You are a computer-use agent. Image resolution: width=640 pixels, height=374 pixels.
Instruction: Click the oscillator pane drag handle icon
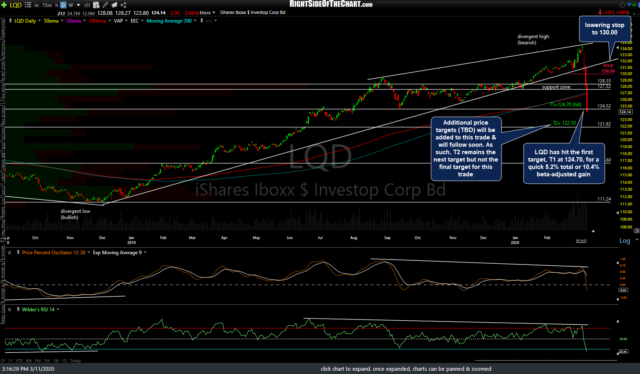pyautogui.click(x=18, y=253)
